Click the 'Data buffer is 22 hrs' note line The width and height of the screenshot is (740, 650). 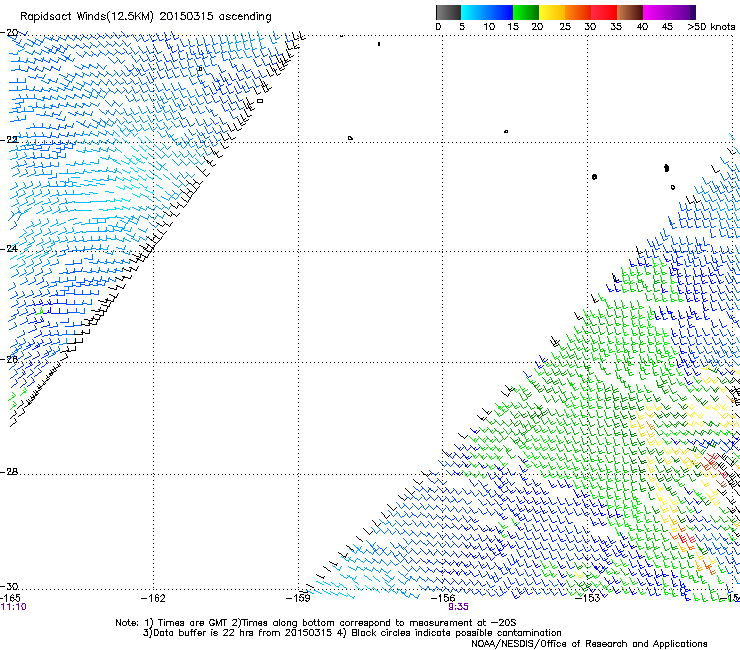click(352, 633)
